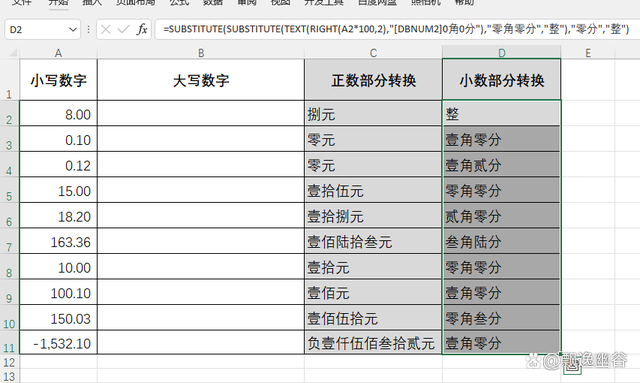Viewport: 640px width, 383px height.
Task: Click cell containing 壹佰元
Action: click(x=373, y=292)
